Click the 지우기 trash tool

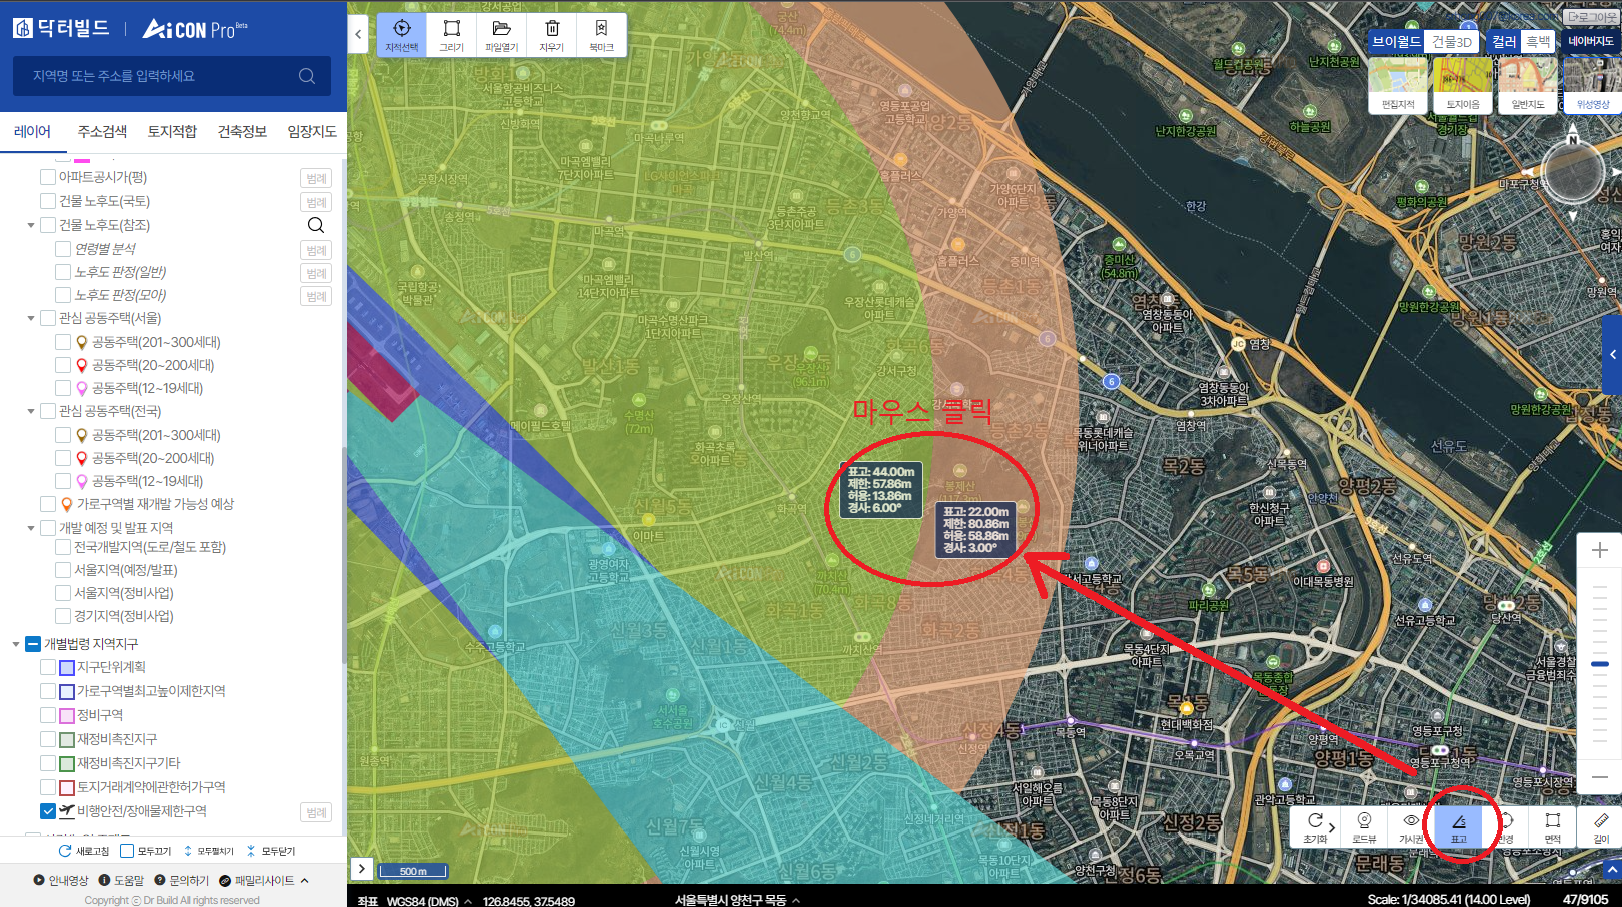[x=552, y=34]
